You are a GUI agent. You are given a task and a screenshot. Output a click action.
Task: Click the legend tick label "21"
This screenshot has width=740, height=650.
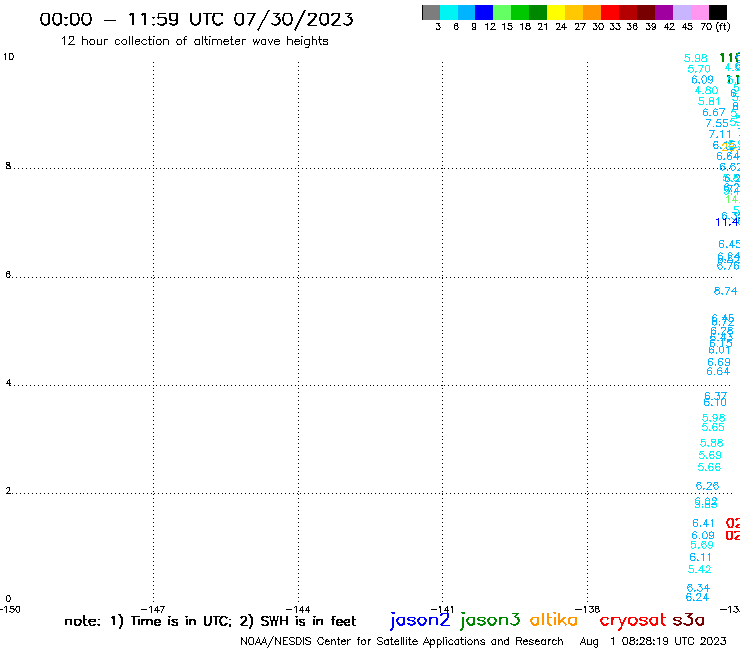[543, 27]
